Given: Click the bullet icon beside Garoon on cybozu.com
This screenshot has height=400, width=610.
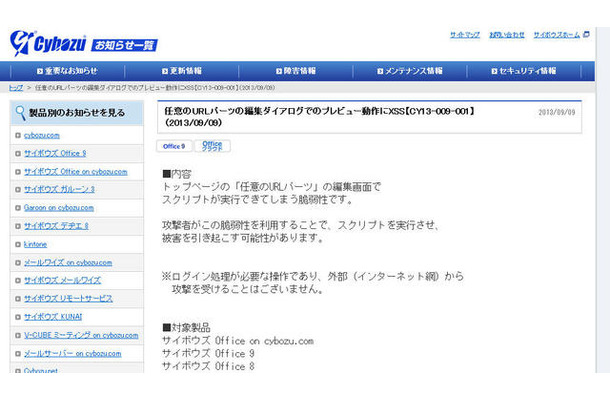Looking at the screenshot, I should pos(18,208).
